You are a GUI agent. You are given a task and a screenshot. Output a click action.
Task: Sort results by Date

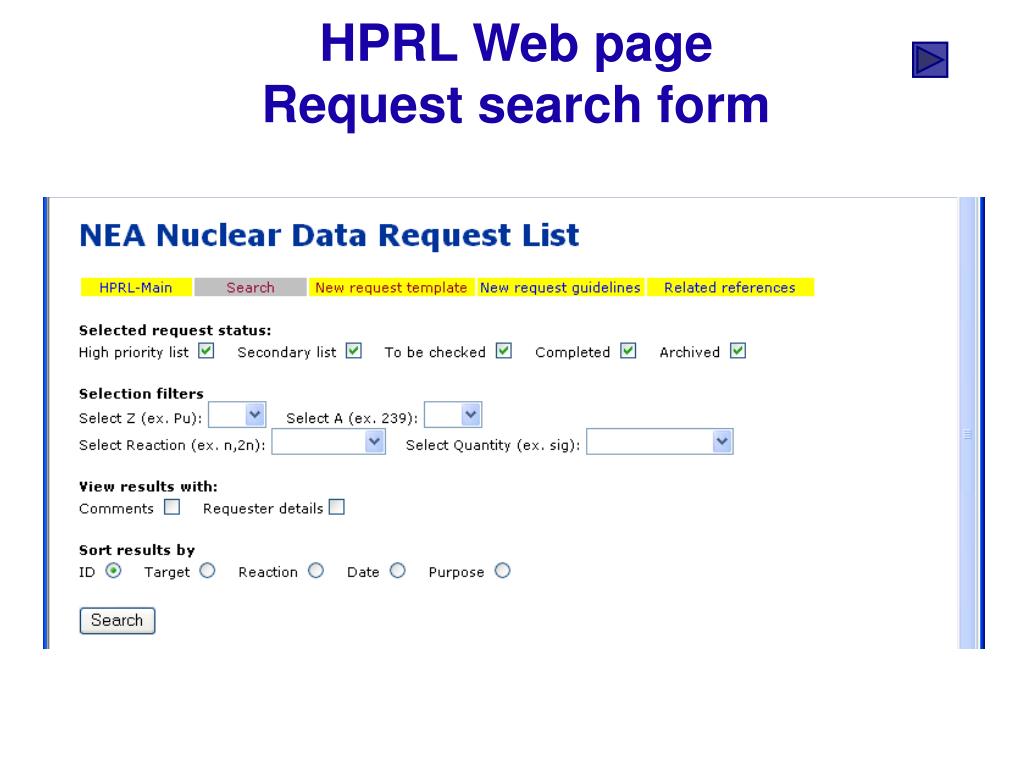tap(398, 571)
